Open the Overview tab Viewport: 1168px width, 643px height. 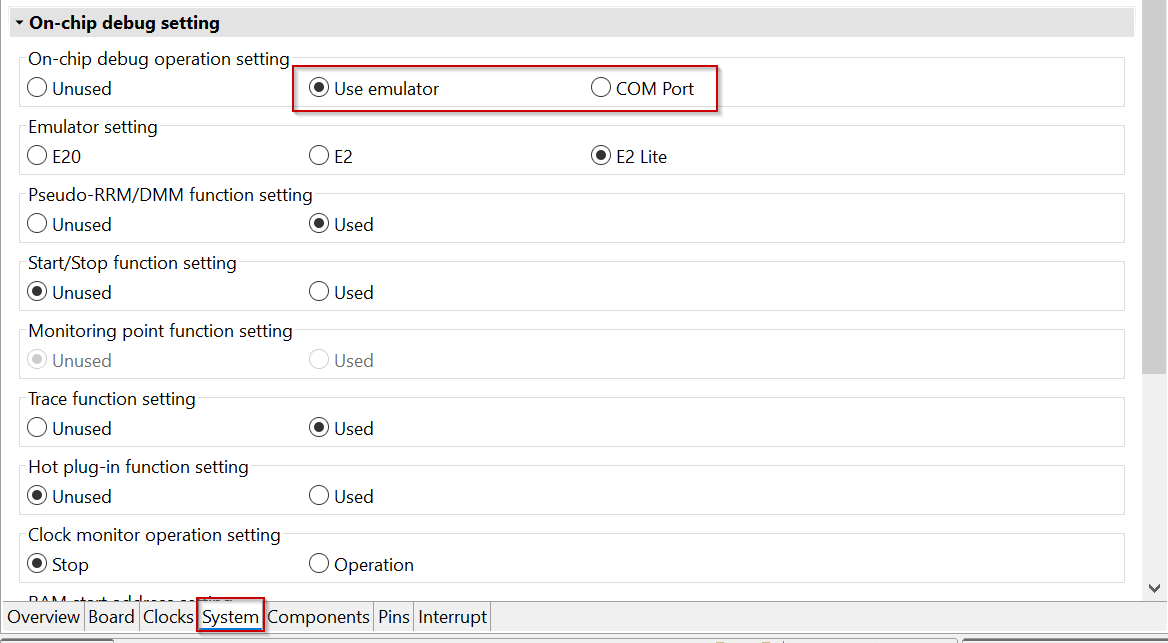click(43, 617)
